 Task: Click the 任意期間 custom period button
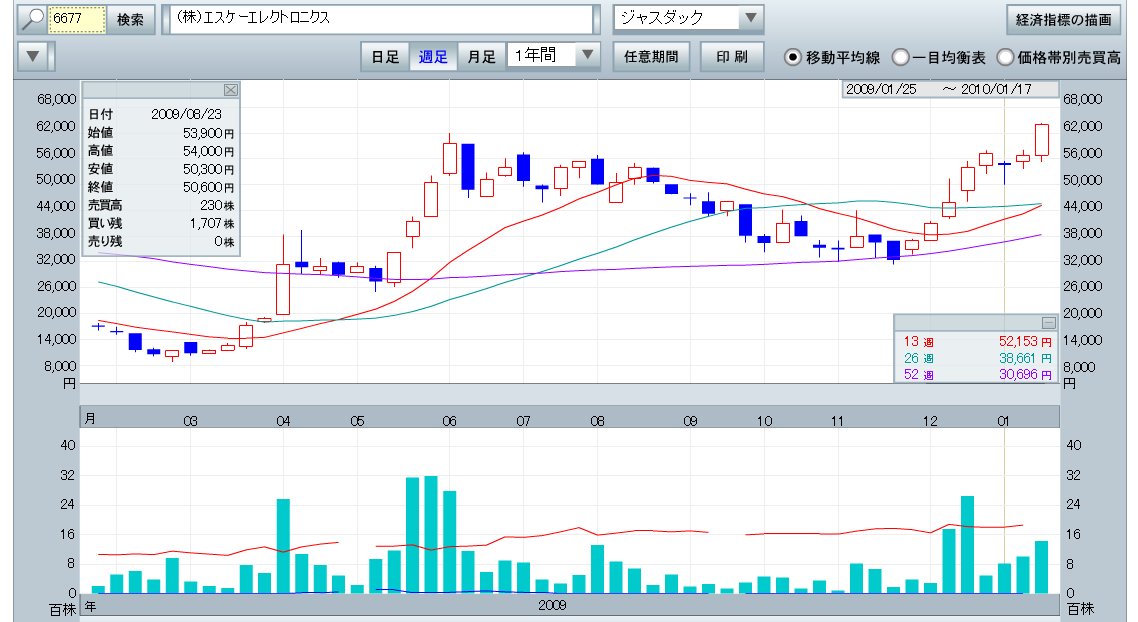pyautogui.click(x=650, y=57)
